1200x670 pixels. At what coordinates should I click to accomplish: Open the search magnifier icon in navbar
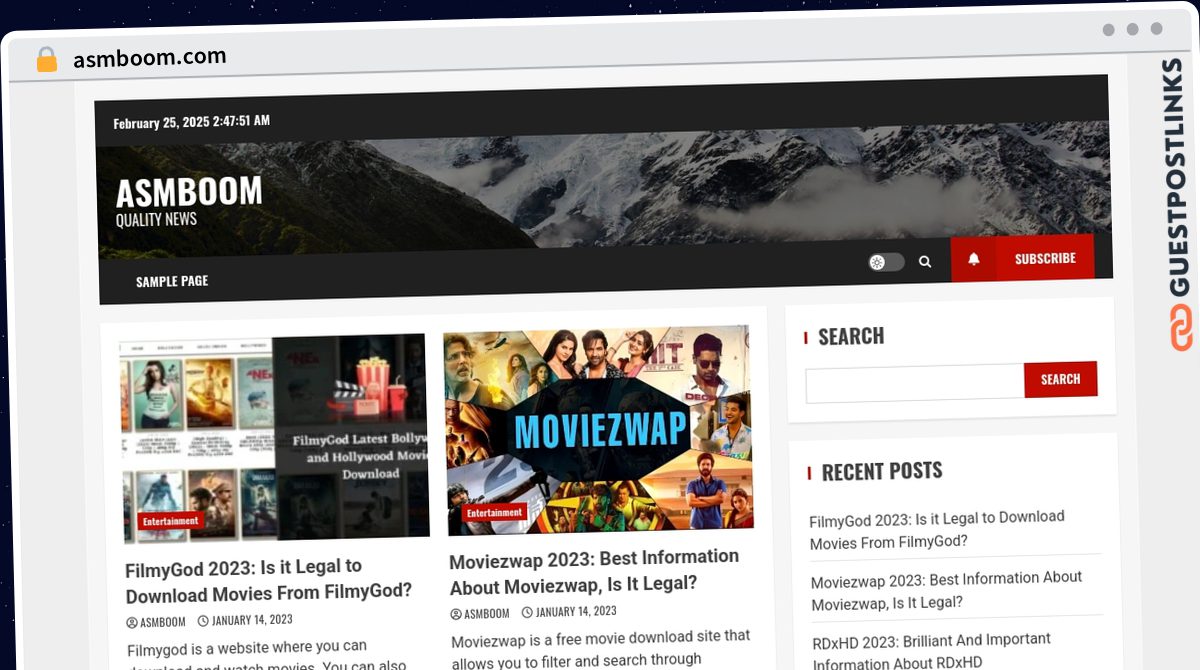click(925, 261)
